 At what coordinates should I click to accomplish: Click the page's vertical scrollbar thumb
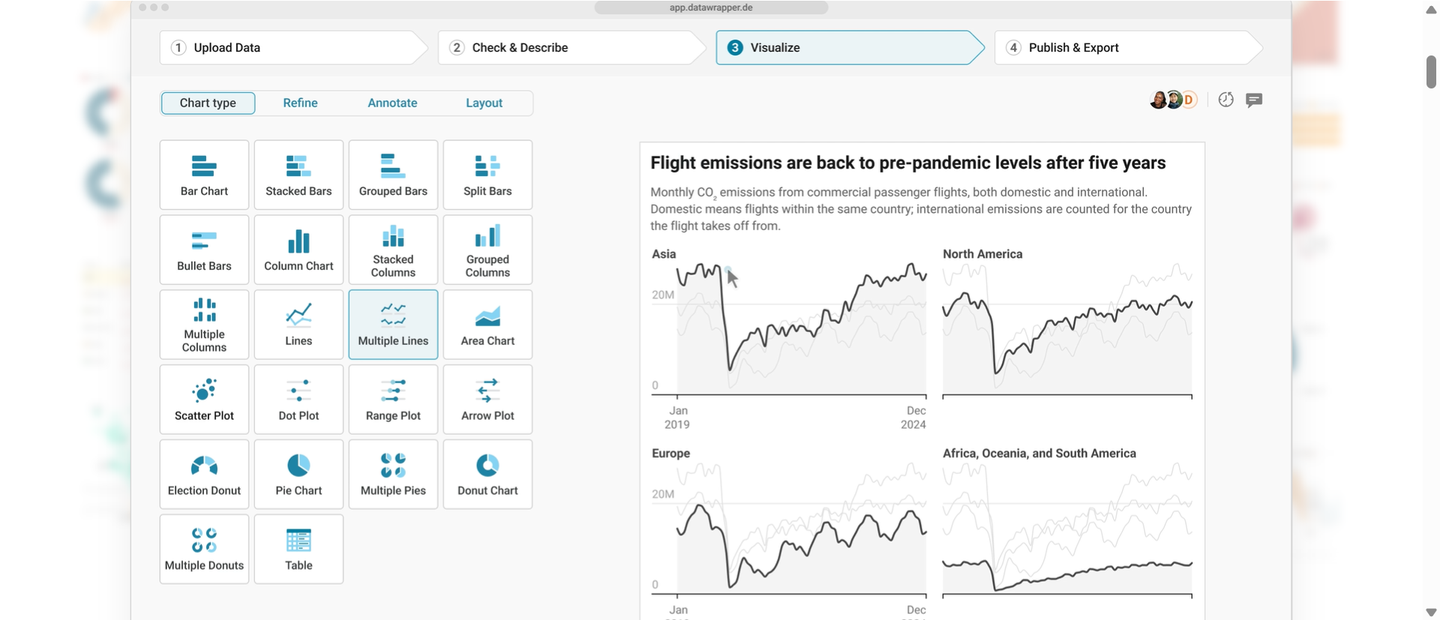pos(1431,72)
